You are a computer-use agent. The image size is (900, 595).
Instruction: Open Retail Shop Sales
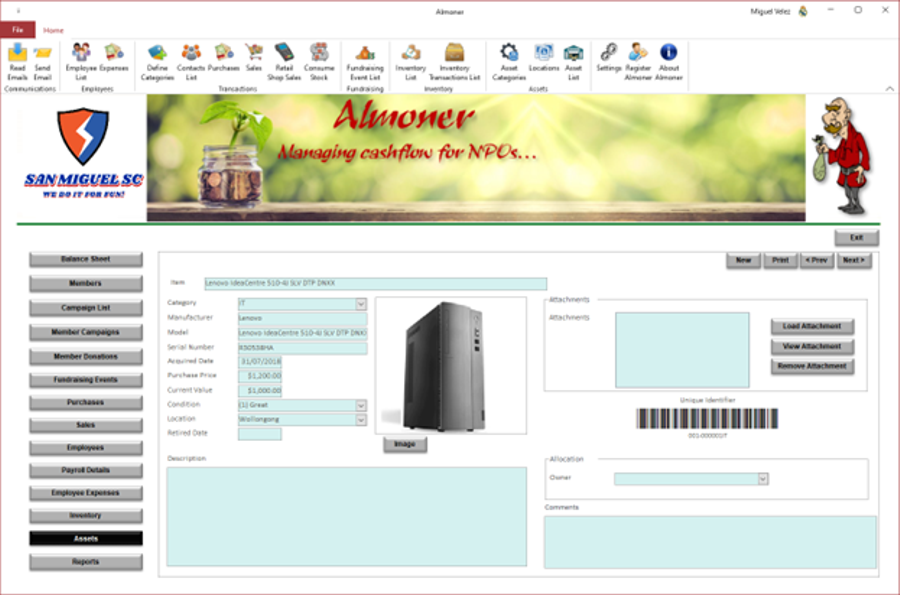284,62
